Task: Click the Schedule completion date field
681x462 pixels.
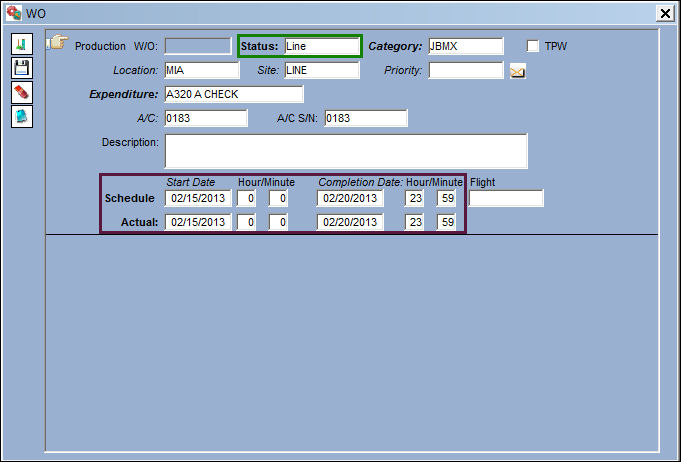Action: 350,198
